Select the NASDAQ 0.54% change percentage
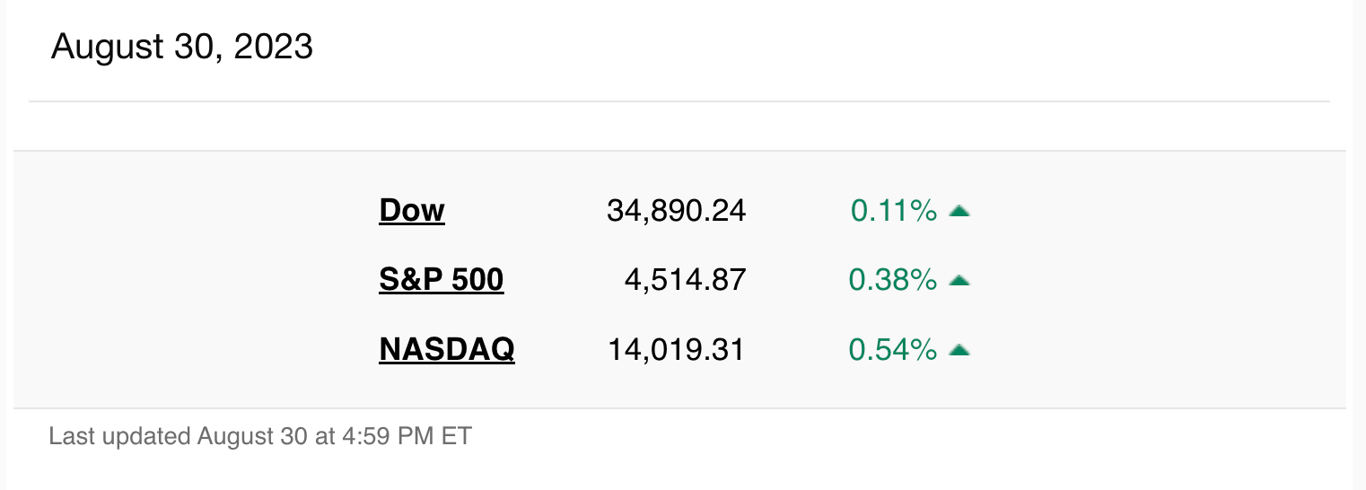The height and width of the screenshot is (490, 1366). point(892,350)
